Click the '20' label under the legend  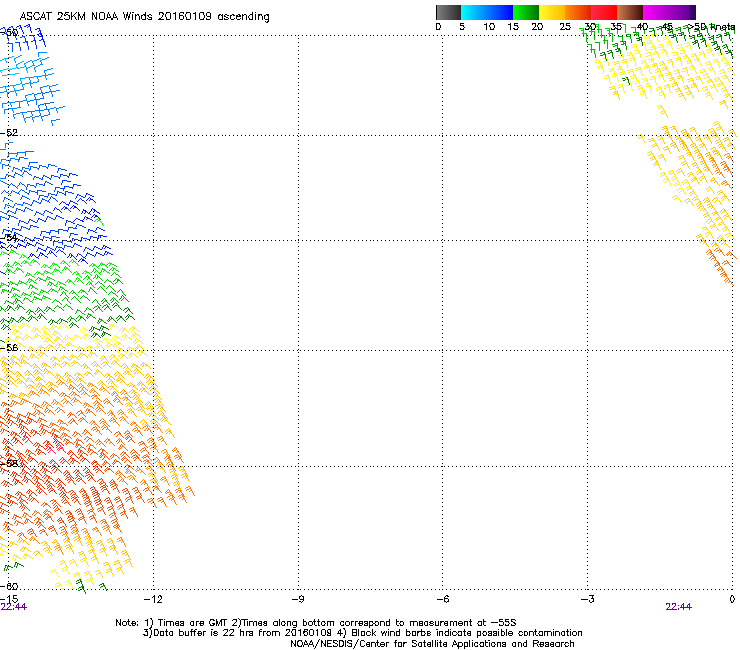click(537, 27)
